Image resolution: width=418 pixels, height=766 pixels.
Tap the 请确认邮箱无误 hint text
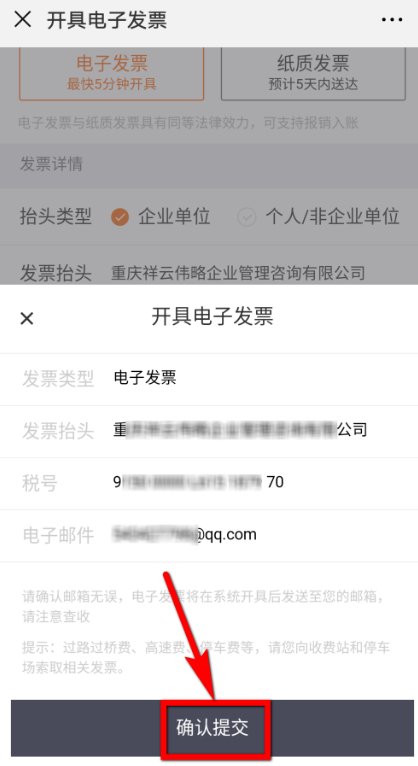click(x=203, y=606)
